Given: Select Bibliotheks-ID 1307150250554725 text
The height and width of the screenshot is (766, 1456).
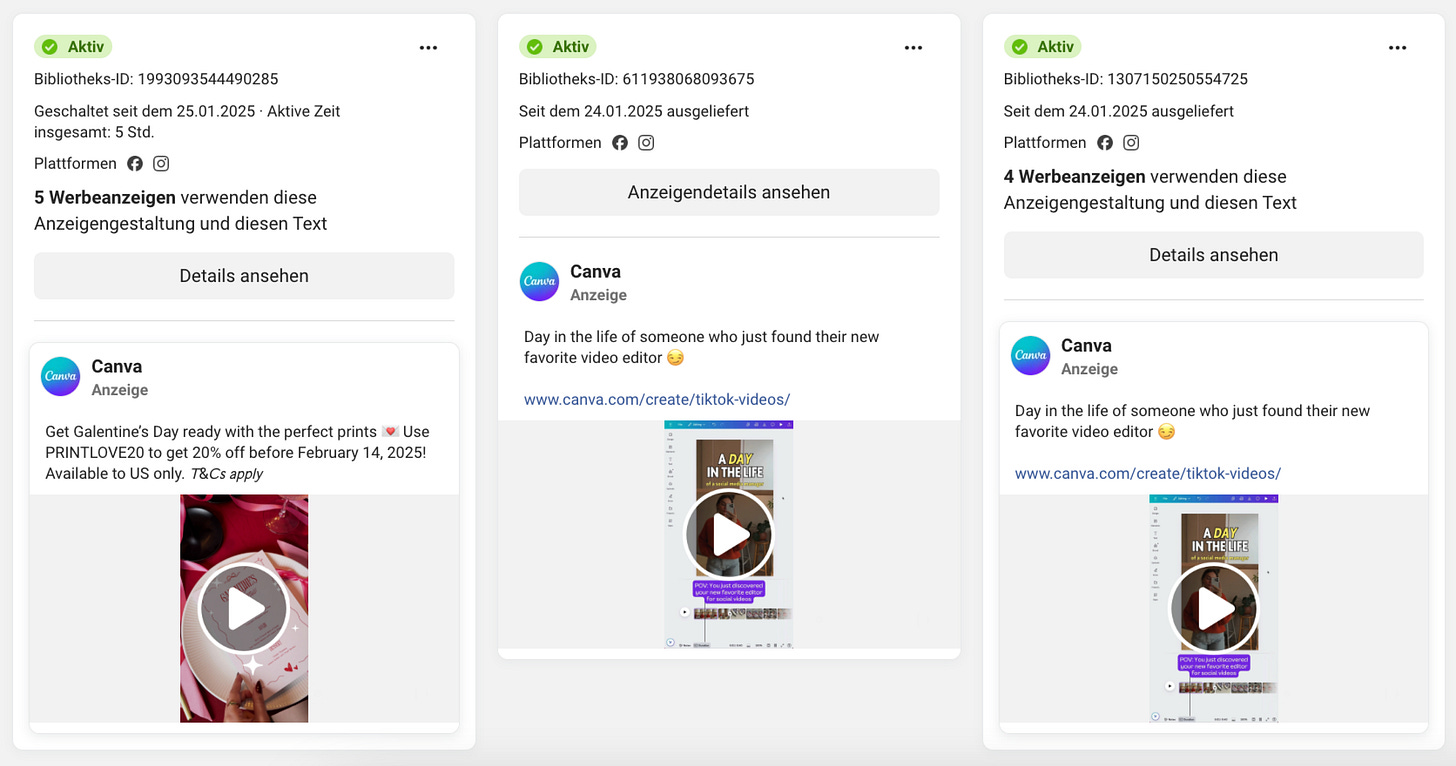Looking at the screenshot, I should (x=1126, y=79).
